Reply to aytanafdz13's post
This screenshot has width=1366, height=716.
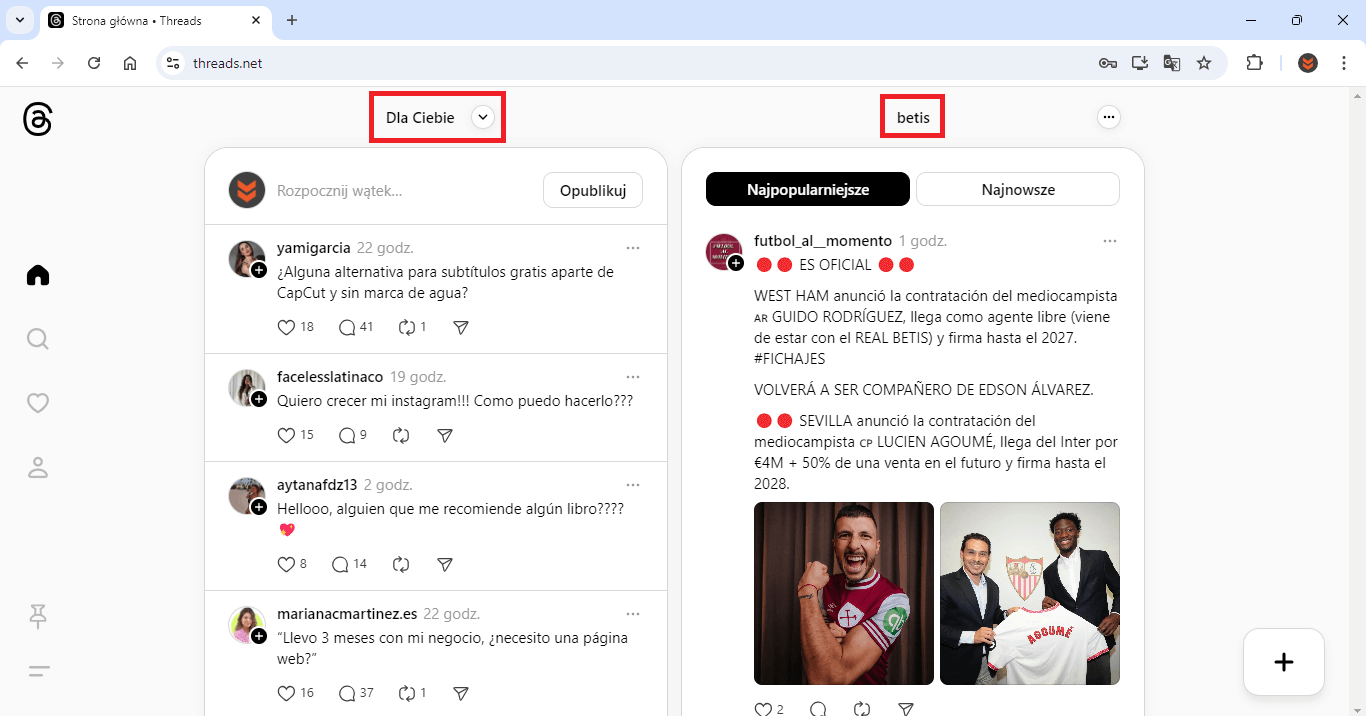point(340,564)
